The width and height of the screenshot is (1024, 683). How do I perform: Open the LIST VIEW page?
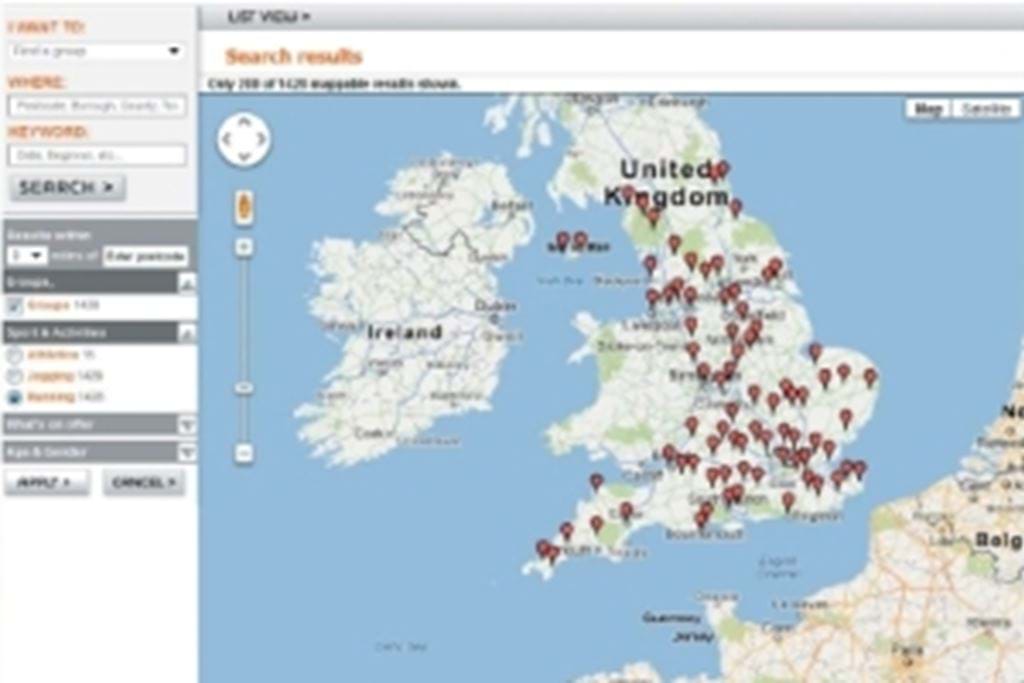point(267,15)
